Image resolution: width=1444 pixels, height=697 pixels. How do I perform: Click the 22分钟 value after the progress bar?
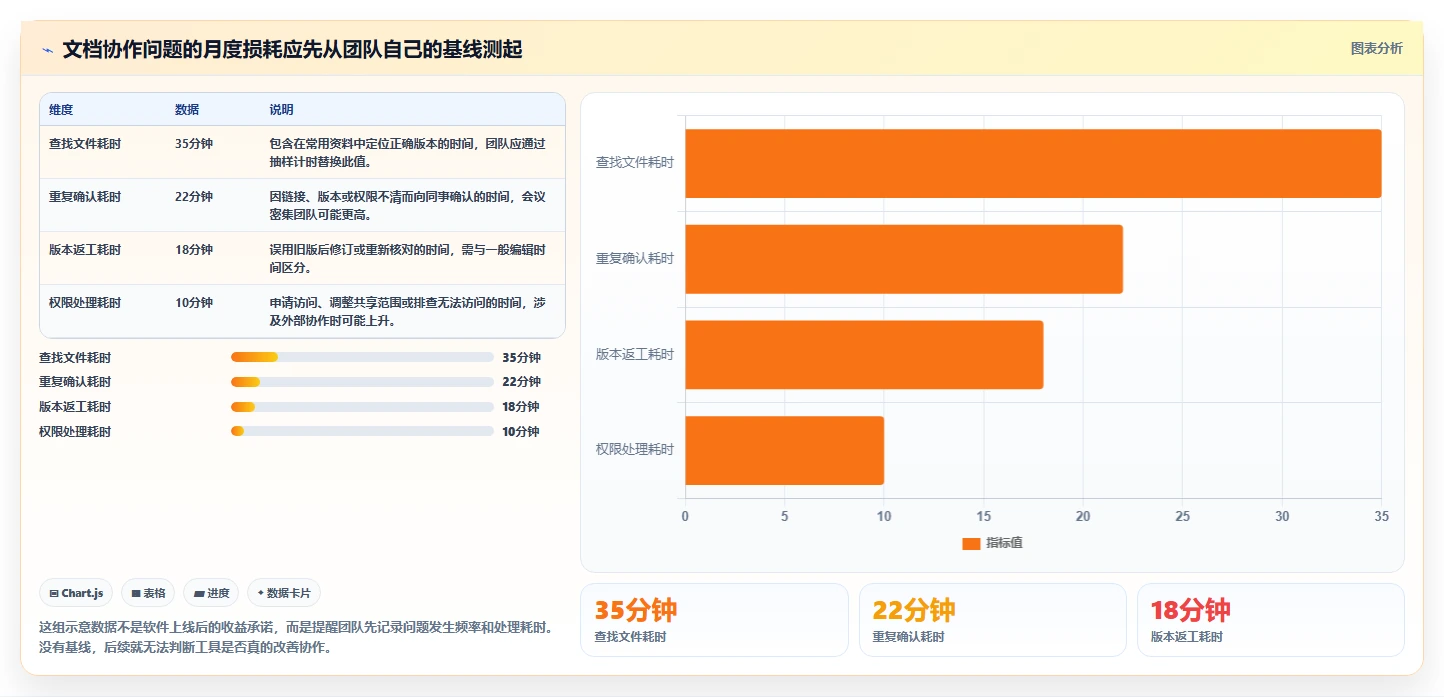tap(521, 382)
